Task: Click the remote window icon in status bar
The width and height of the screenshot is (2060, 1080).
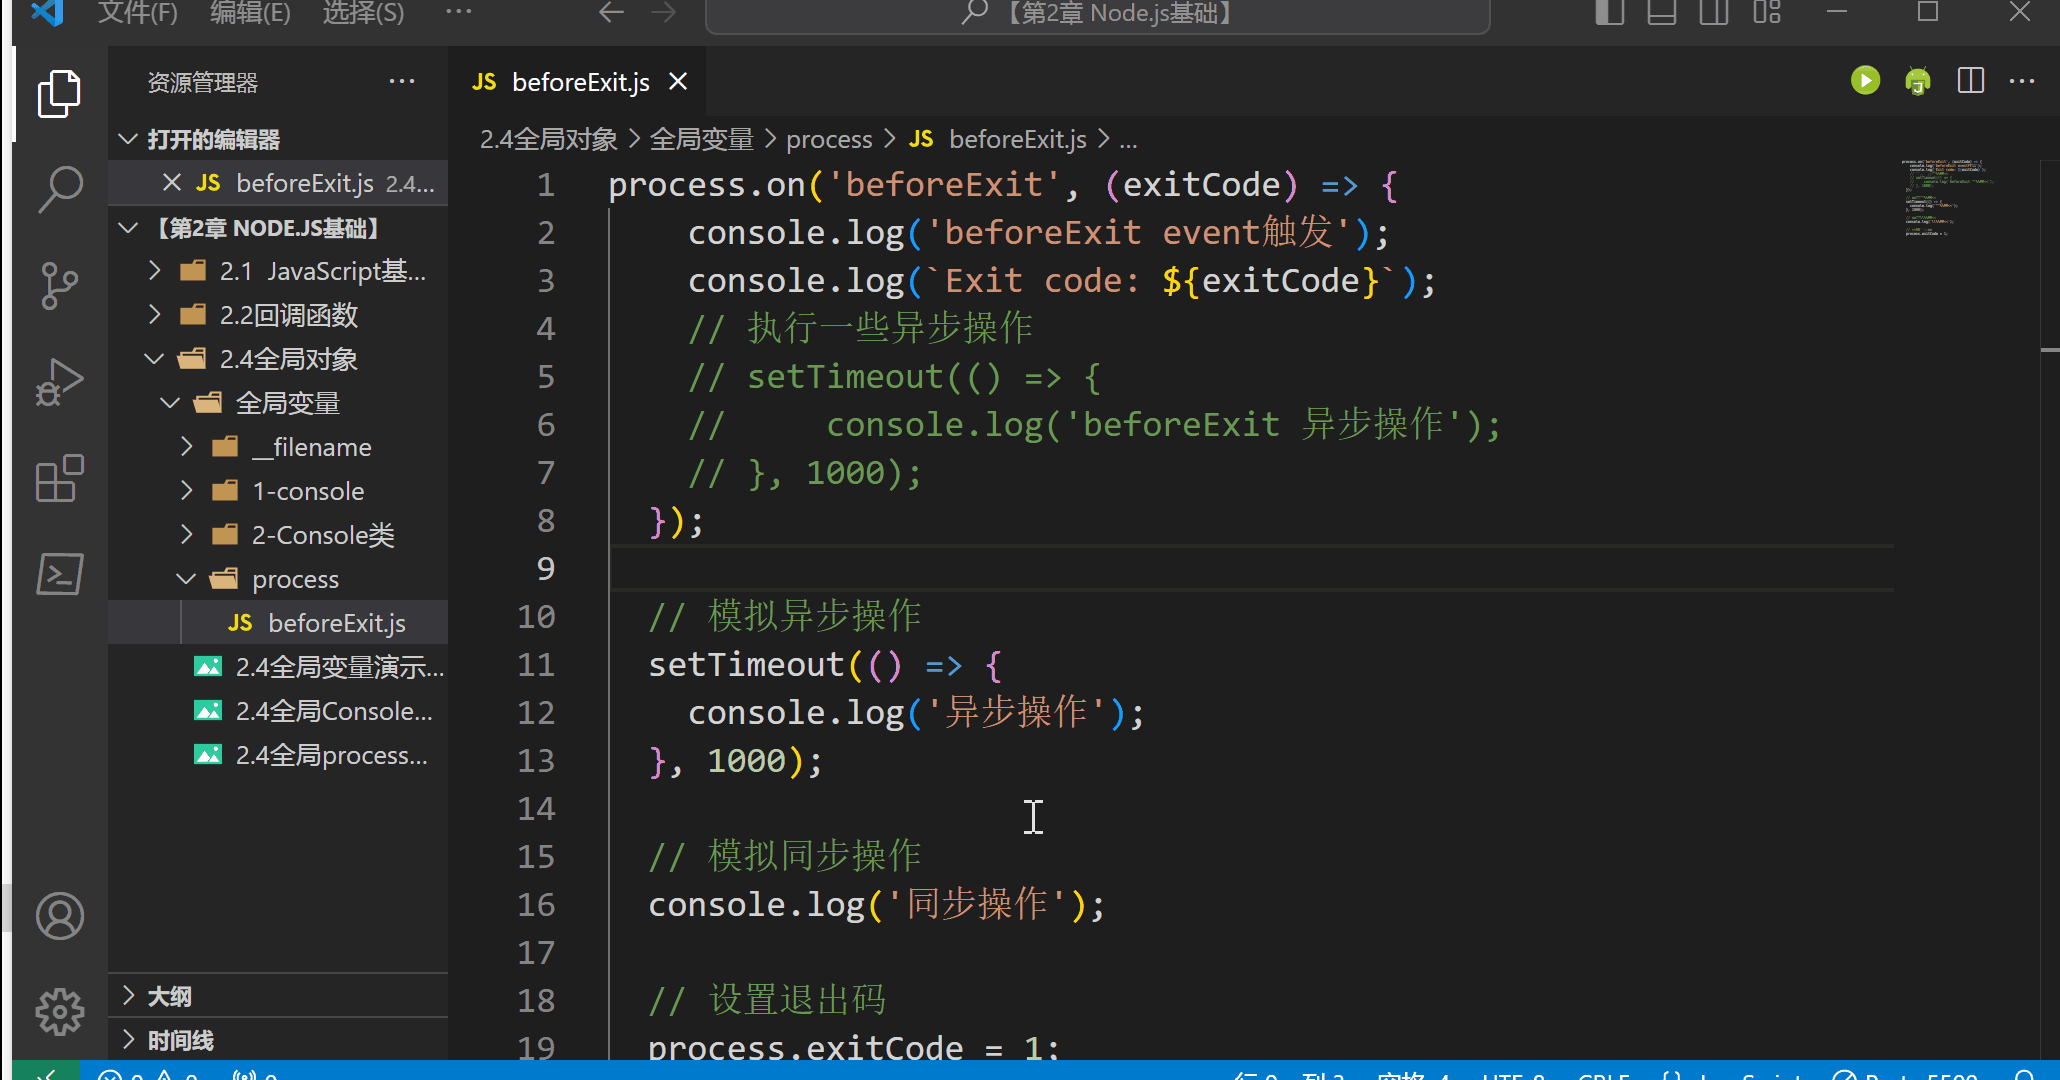Action: (45, 1073)
